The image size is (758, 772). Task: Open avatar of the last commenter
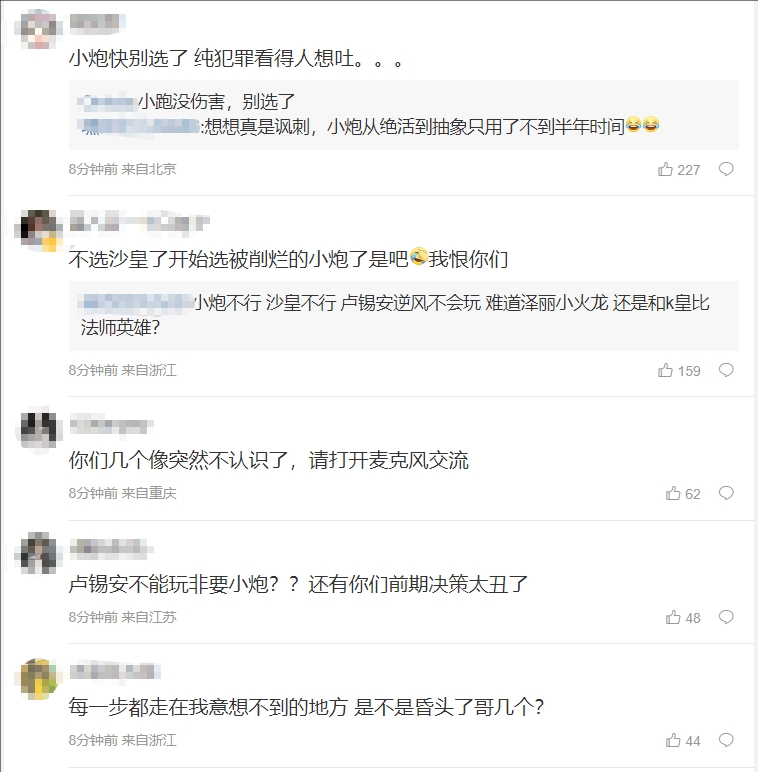coord(38,678)
